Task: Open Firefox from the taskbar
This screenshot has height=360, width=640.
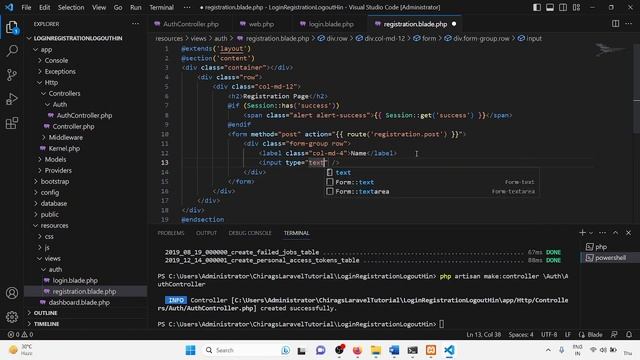Action: coord(357,350)
